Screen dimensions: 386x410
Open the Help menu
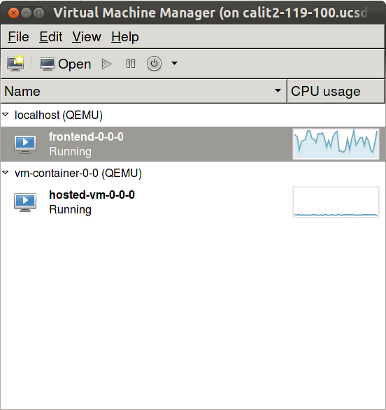[x=125, y=37]
